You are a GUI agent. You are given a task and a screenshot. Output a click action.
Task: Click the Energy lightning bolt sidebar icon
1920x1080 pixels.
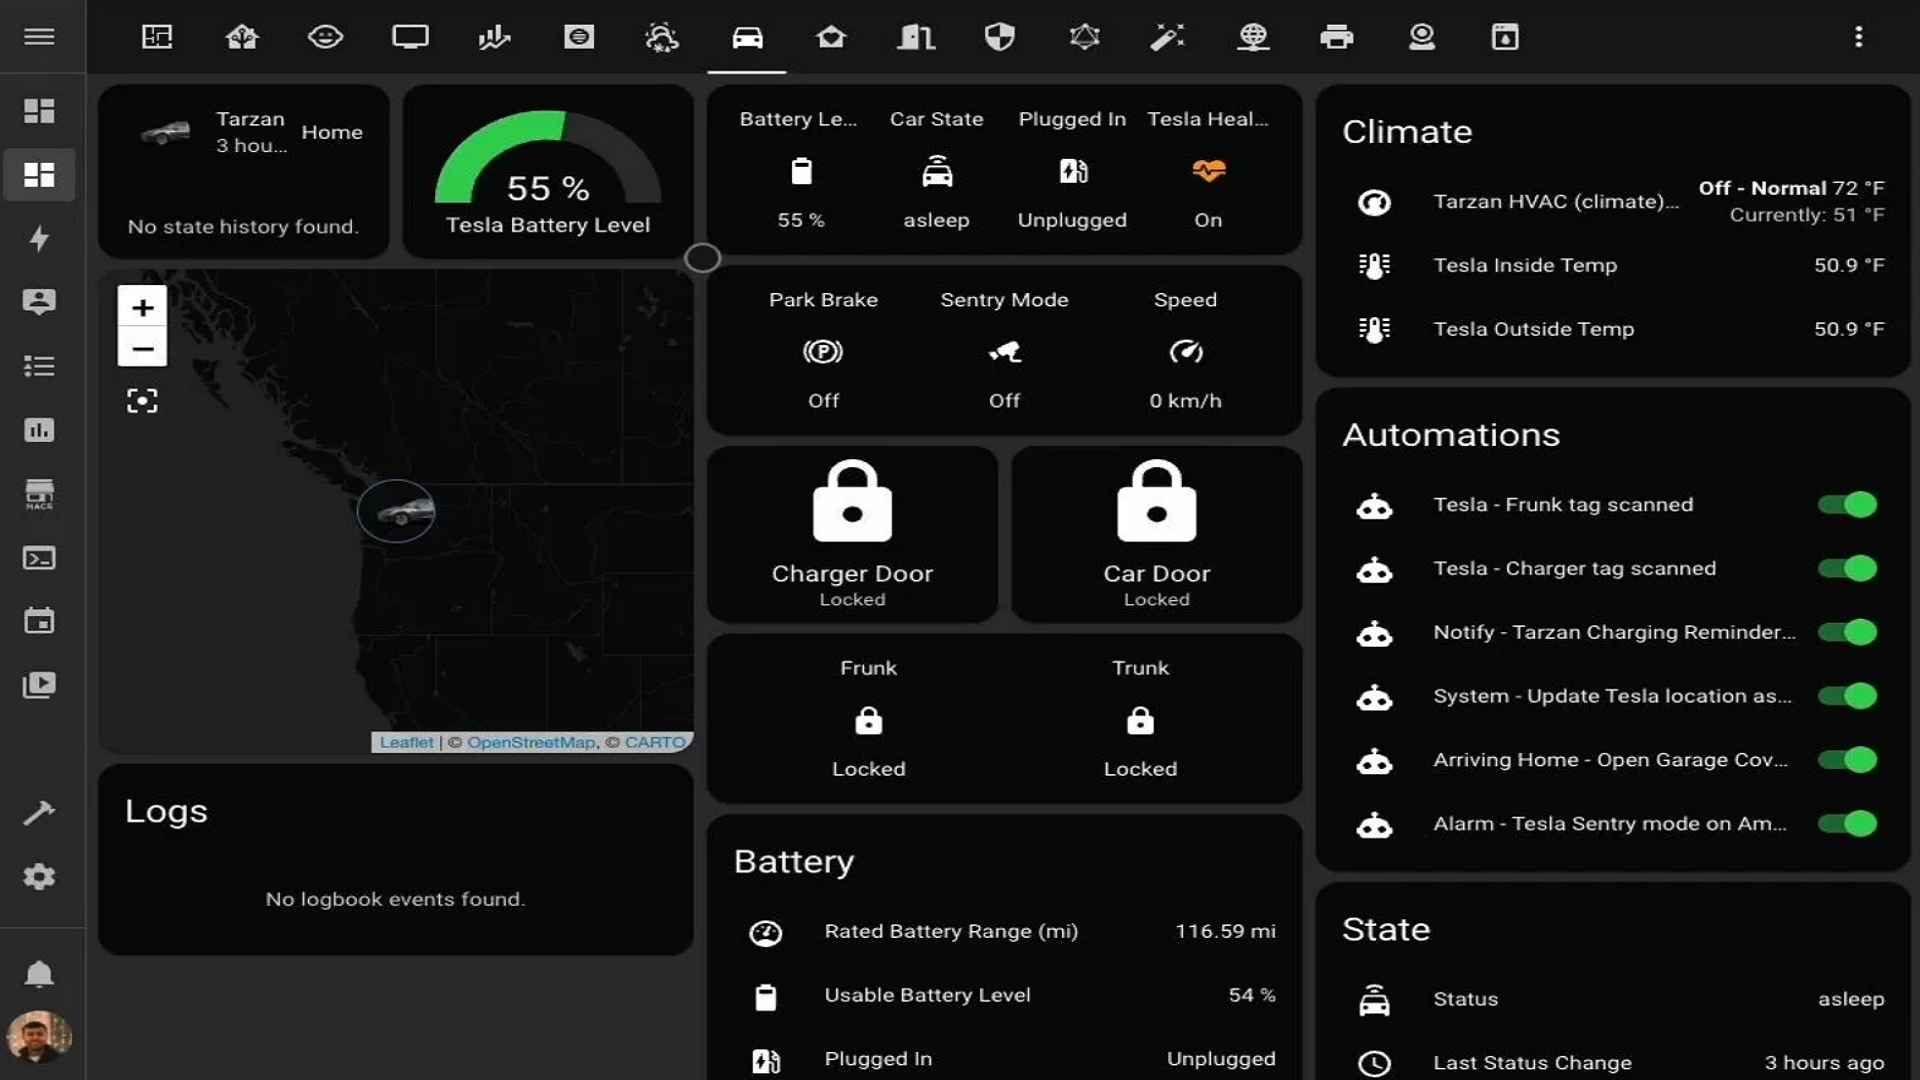(x=39, y=239)
